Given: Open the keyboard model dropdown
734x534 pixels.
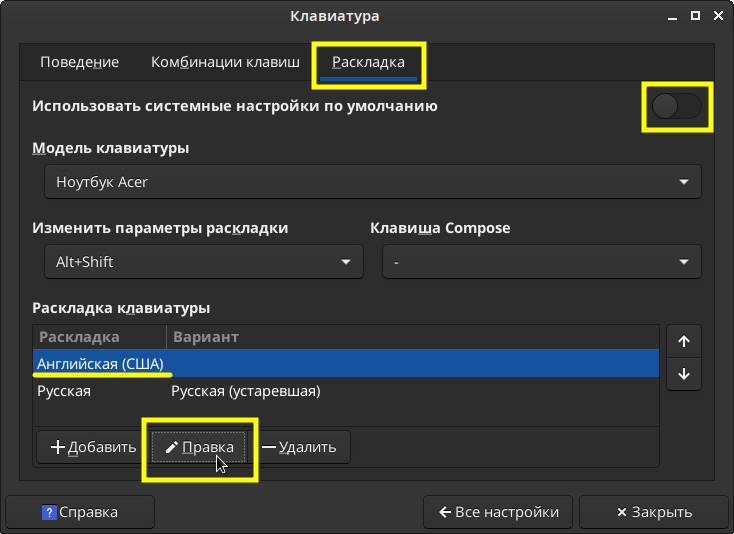Looking at the screenshot, I should coord(372,182).
